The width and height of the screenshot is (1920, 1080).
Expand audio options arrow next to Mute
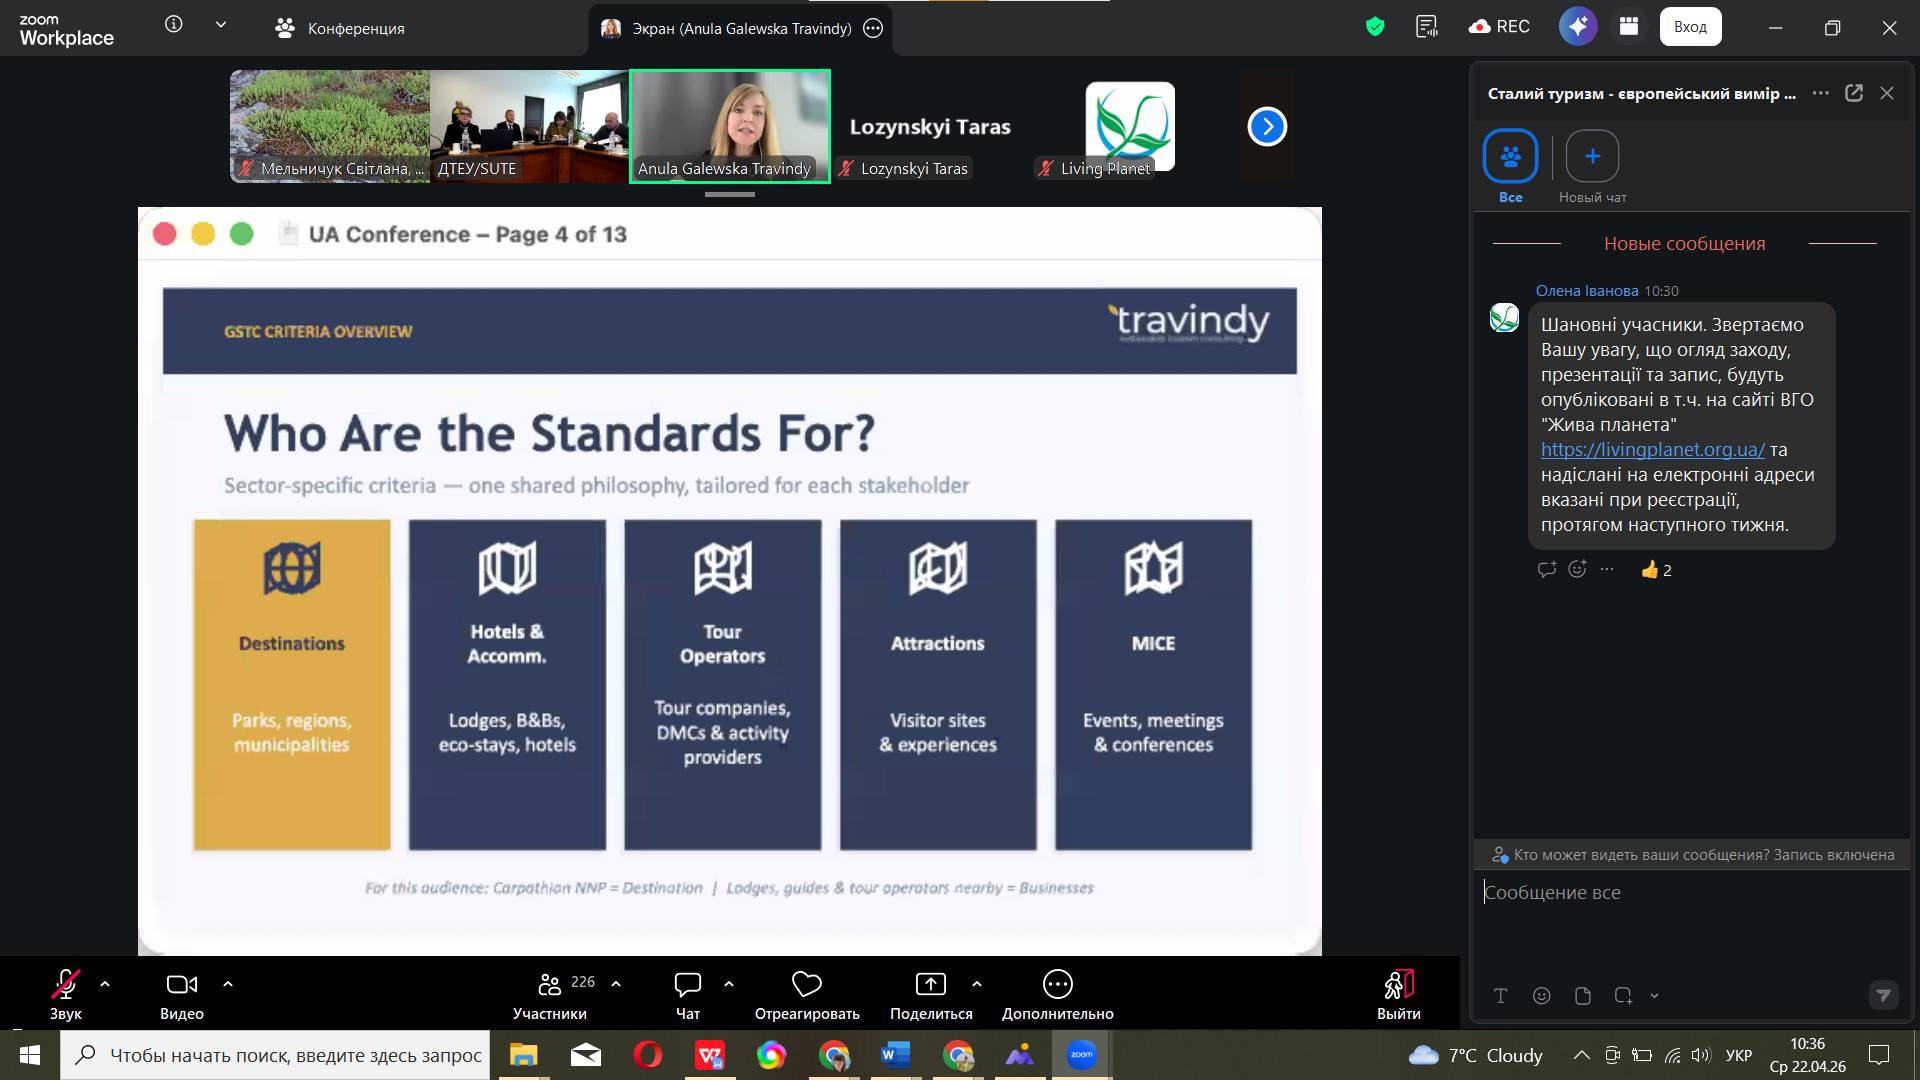pos(105,984)
